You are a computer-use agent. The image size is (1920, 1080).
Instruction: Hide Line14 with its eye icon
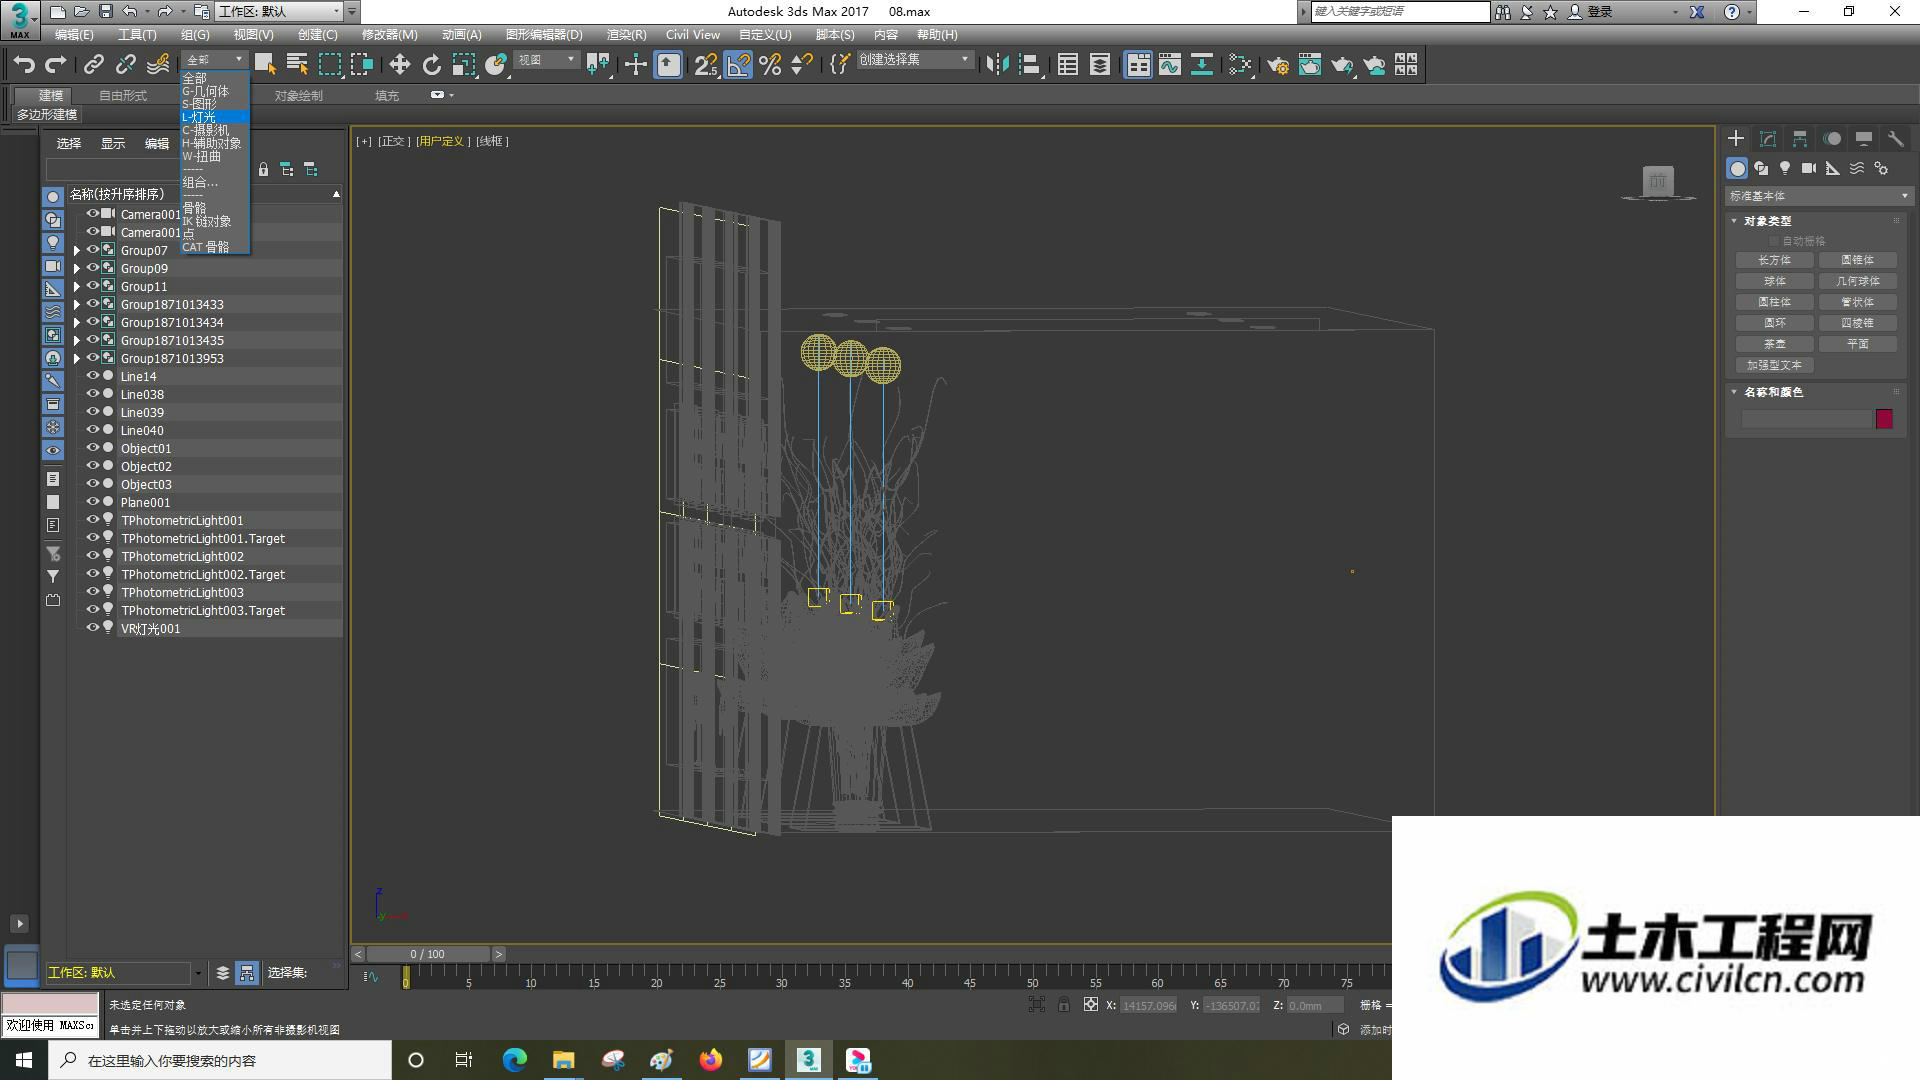point(93,376)
